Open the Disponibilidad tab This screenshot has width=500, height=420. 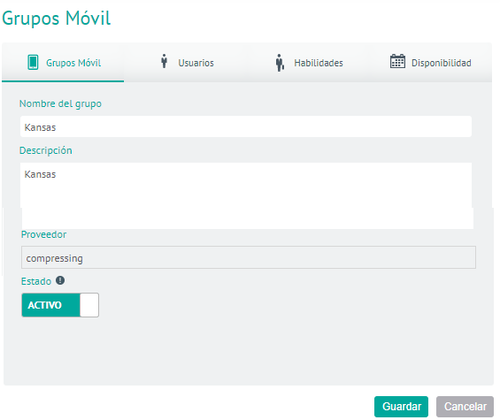(431, 63)
